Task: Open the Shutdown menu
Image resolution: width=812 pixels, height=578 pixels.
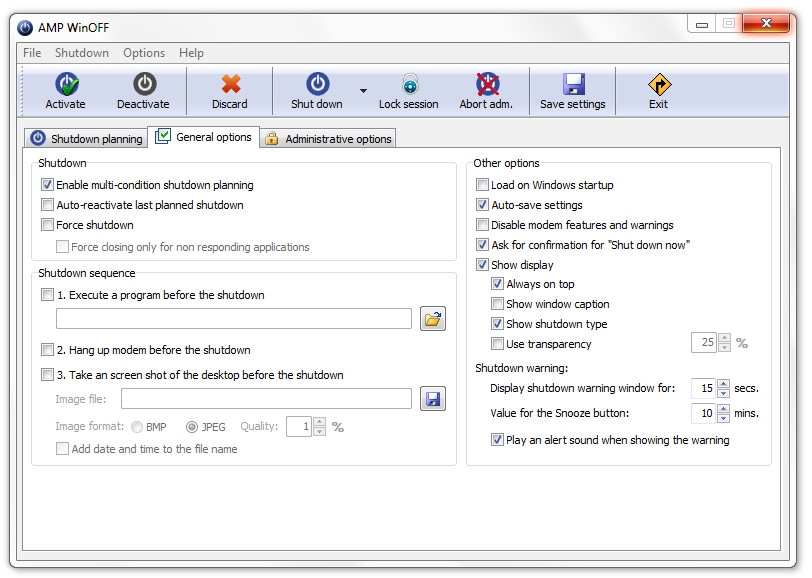Action: [x=82, y=53]
